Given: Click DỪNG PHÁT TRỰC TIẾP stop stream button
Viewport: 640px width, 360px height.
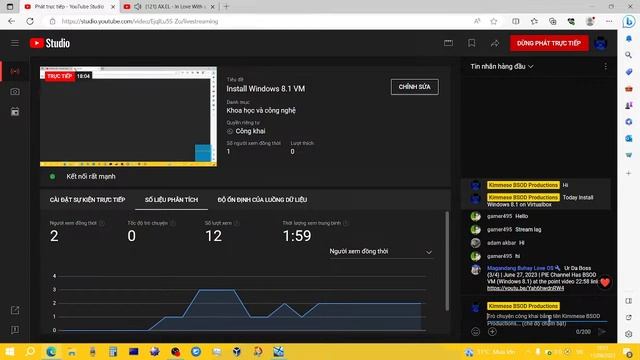Looking at the screenshot, I should tap(549, 43).
